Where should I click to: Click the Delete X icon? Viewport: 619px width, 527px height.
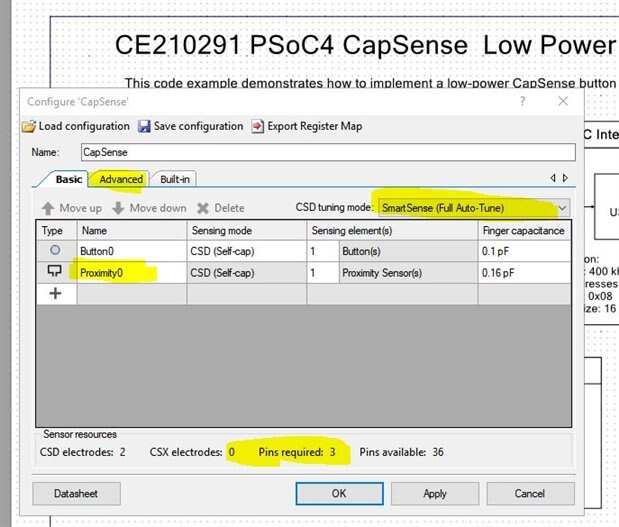[x=203, y=208]
